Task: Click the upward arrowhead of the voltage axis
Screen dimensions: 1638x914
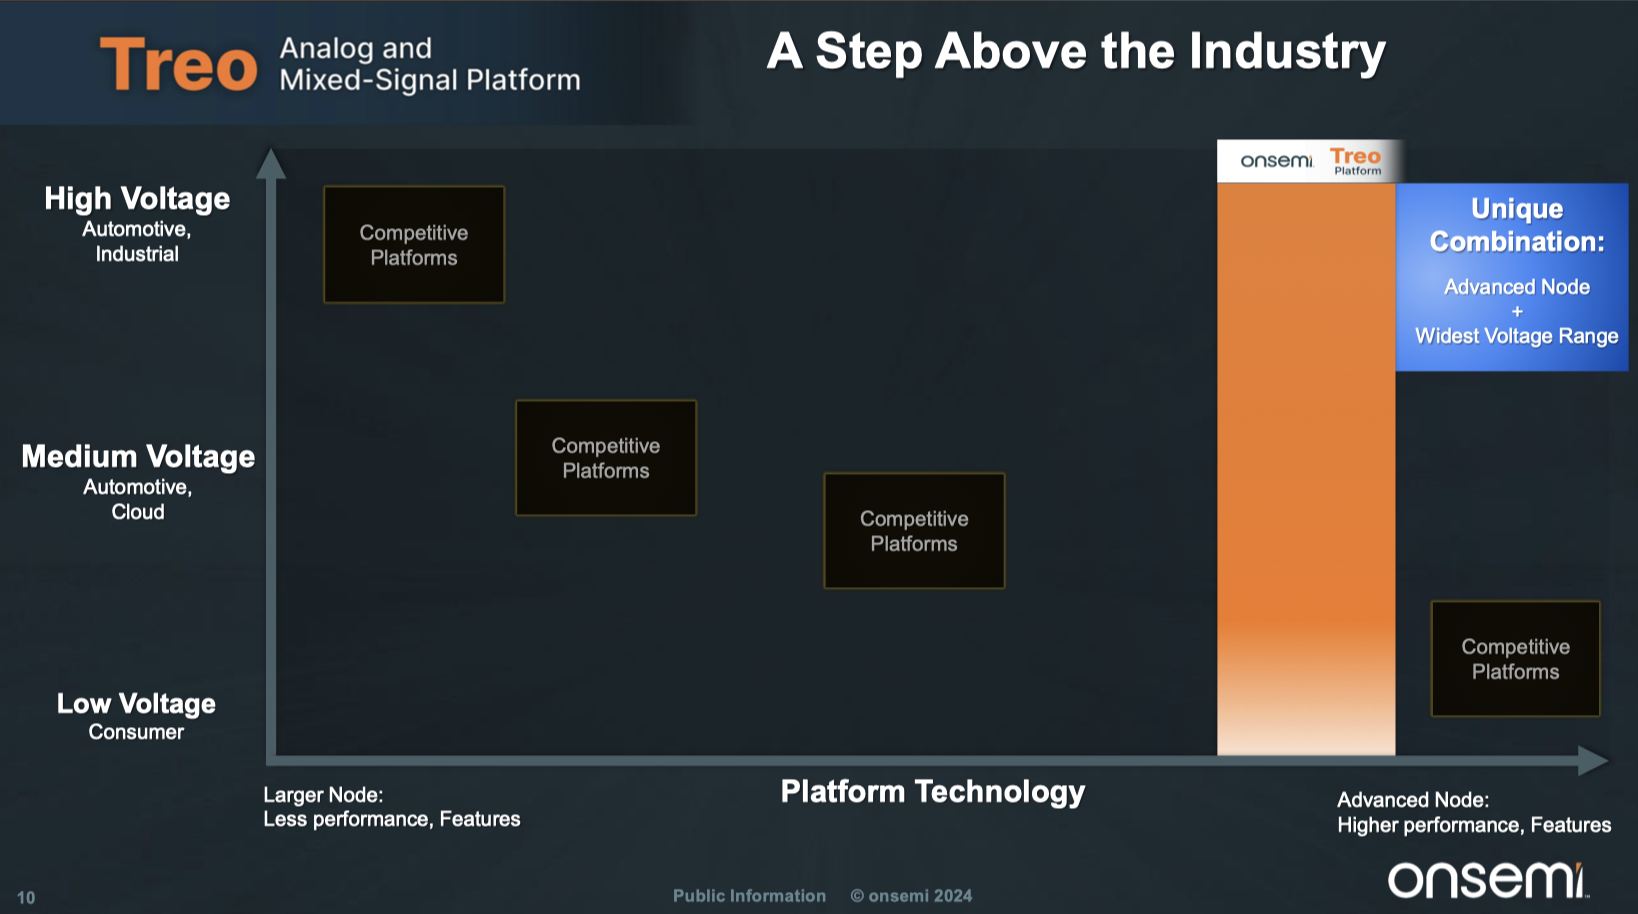Action: pos(270,163)
